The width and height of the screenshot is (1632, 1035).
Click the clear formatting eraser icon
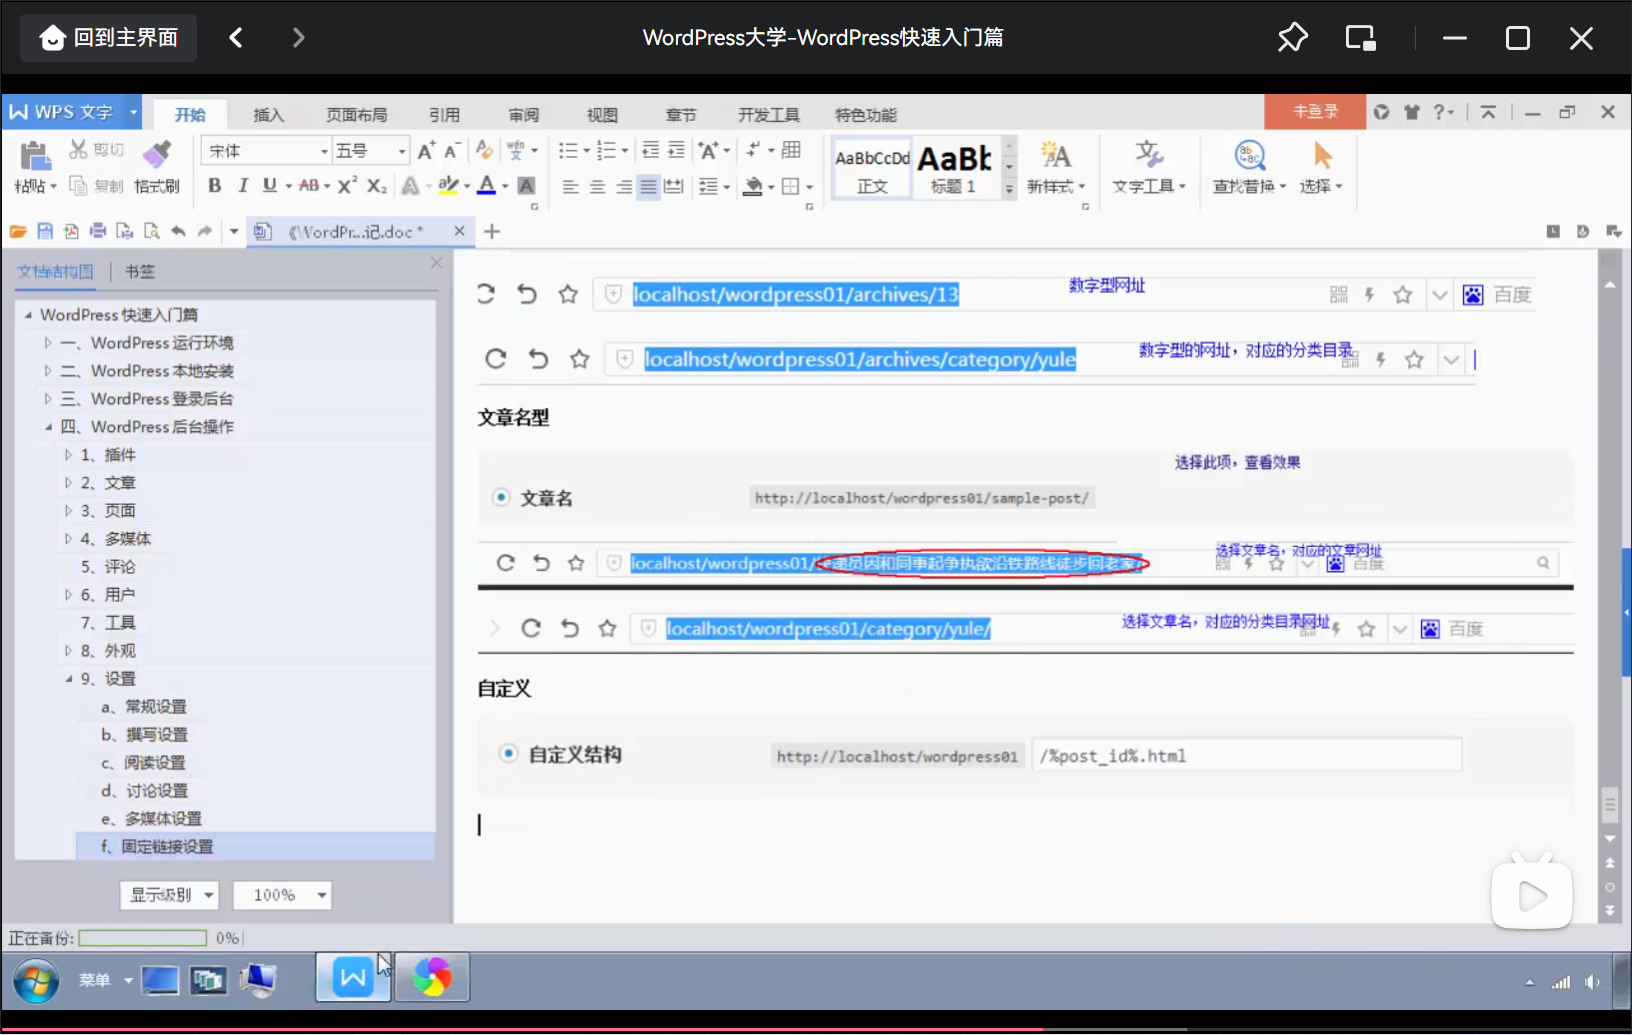coord(484,151)
